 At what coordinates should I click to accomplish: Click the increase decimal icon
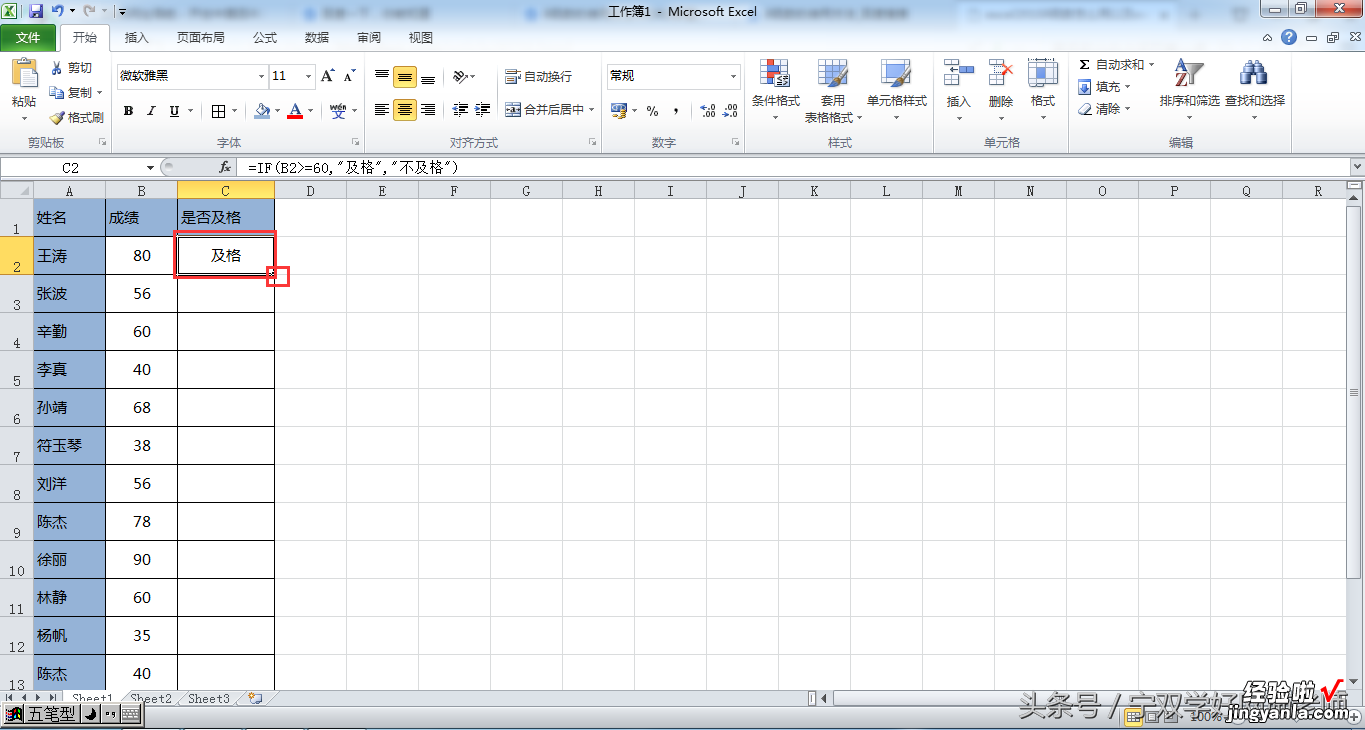(x=707, y=111)
